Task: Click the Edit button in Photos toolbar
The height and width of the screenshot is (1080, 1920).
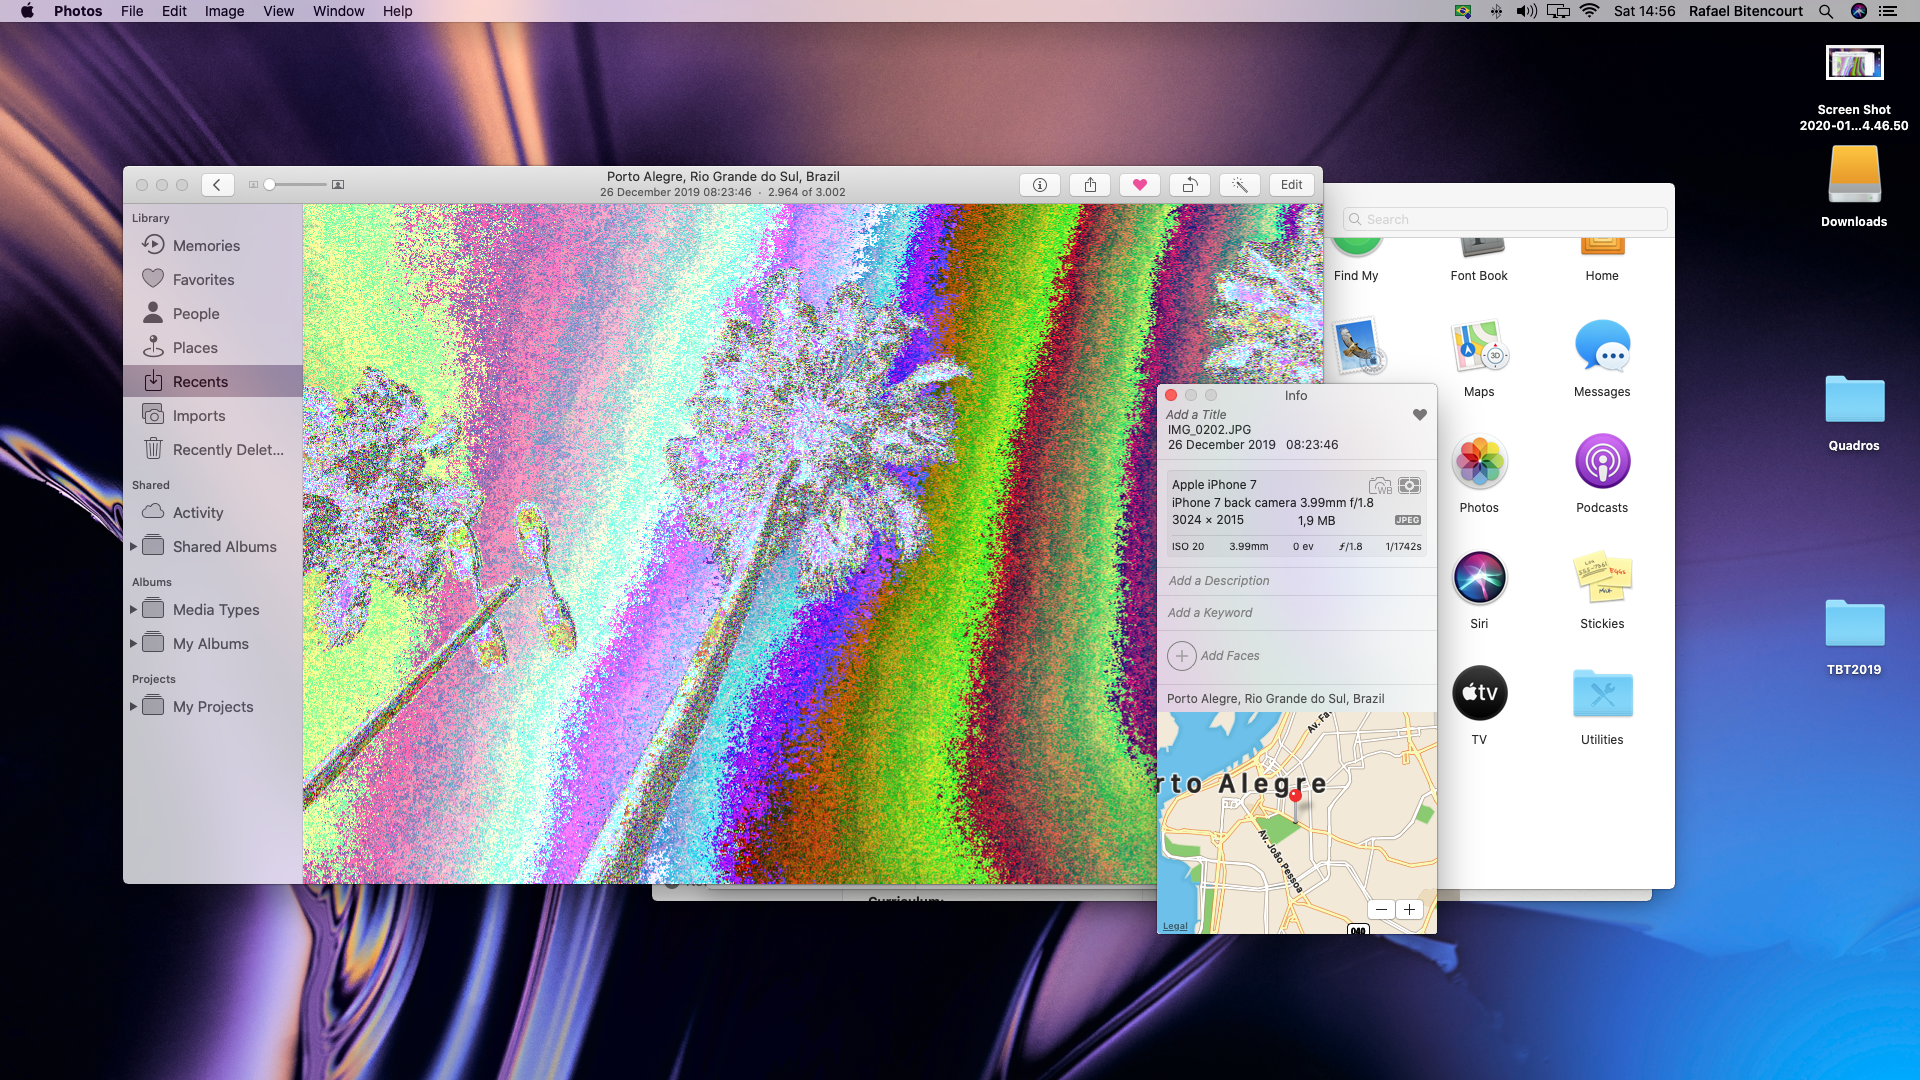Action: (x=1291, y=185)
